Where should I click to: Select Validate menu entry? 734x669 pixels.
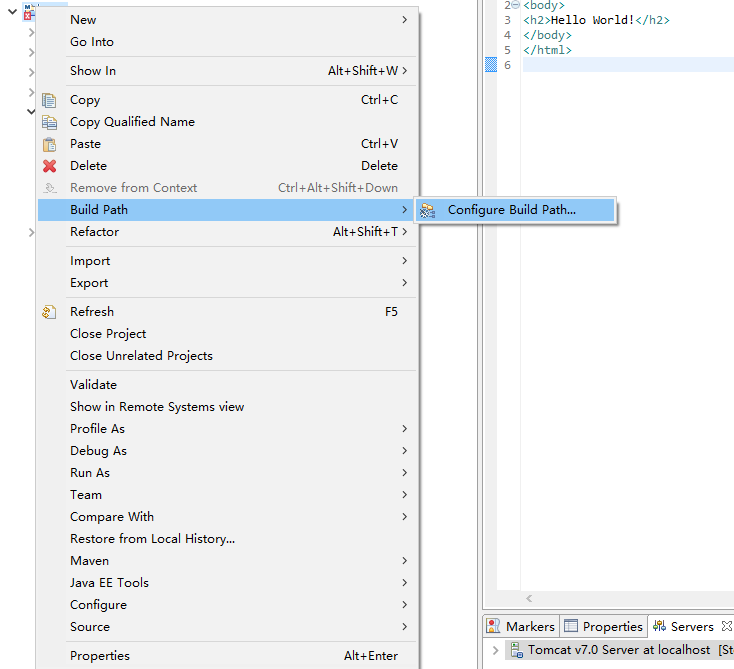point(227,385)
